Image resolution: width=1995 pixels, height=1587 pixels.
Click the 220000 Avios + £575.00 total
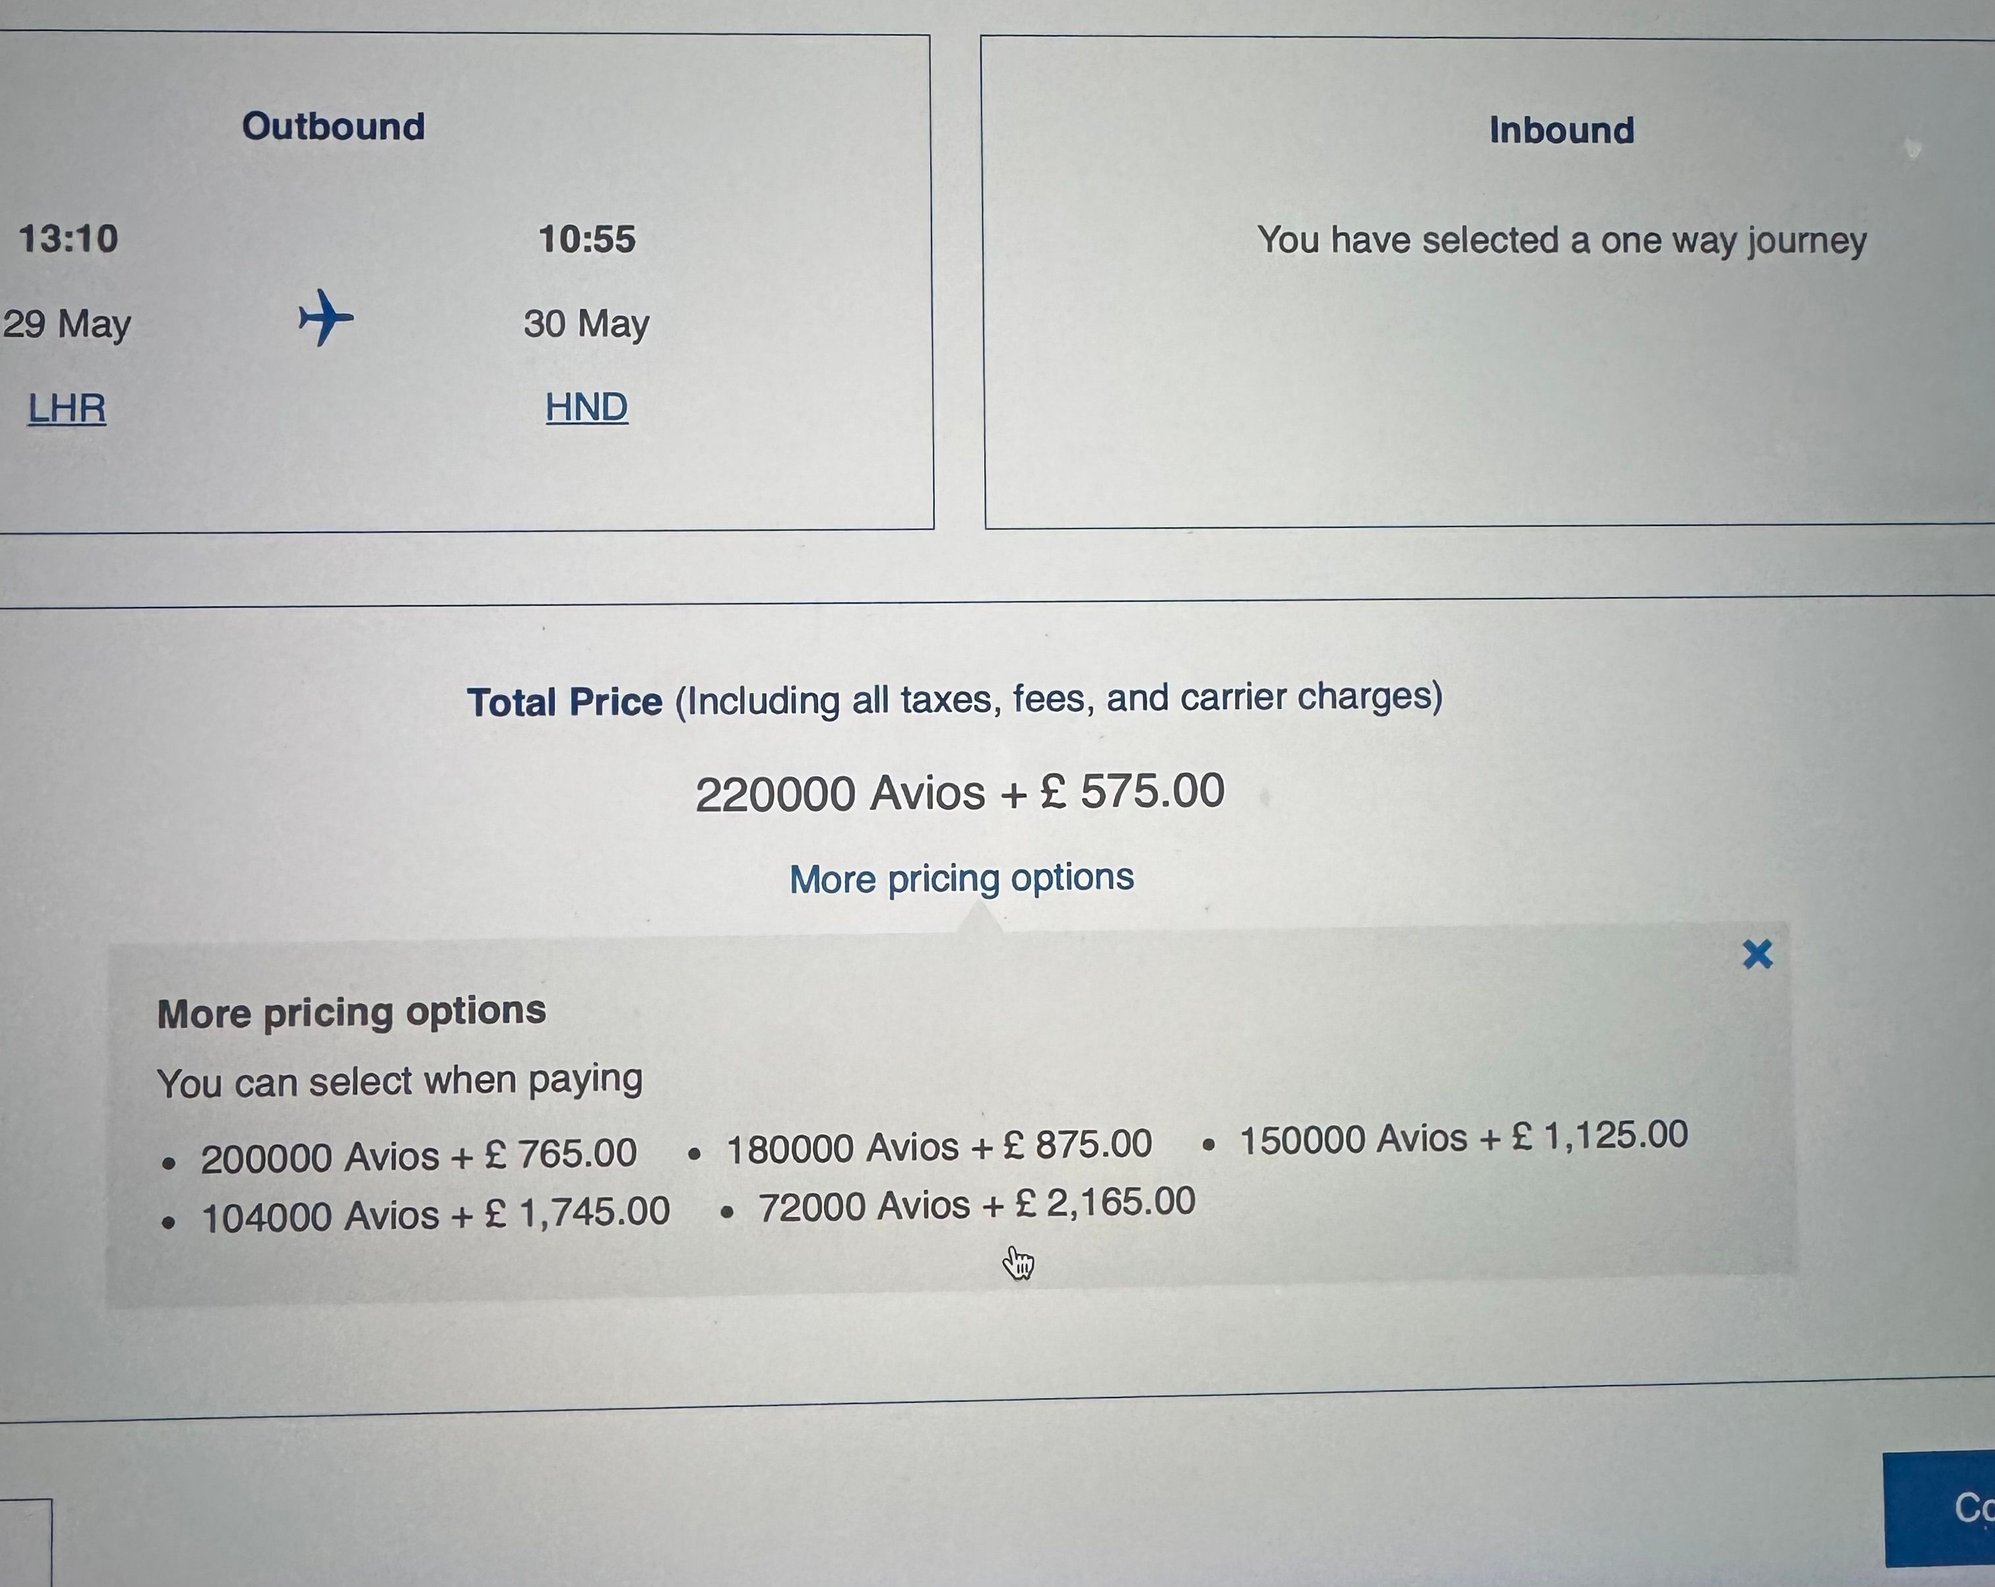point(959,793)
